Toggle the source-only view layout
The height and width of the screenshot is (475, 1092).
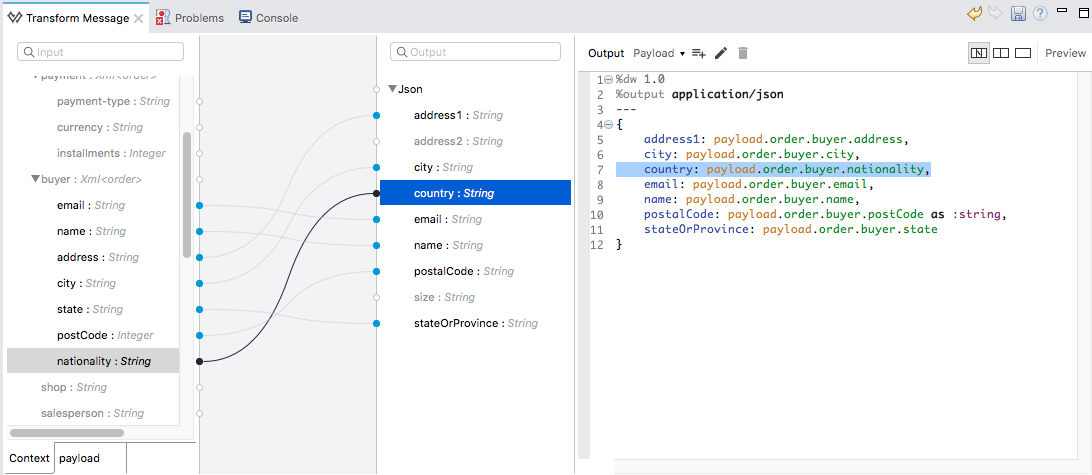coord(1022,53)
